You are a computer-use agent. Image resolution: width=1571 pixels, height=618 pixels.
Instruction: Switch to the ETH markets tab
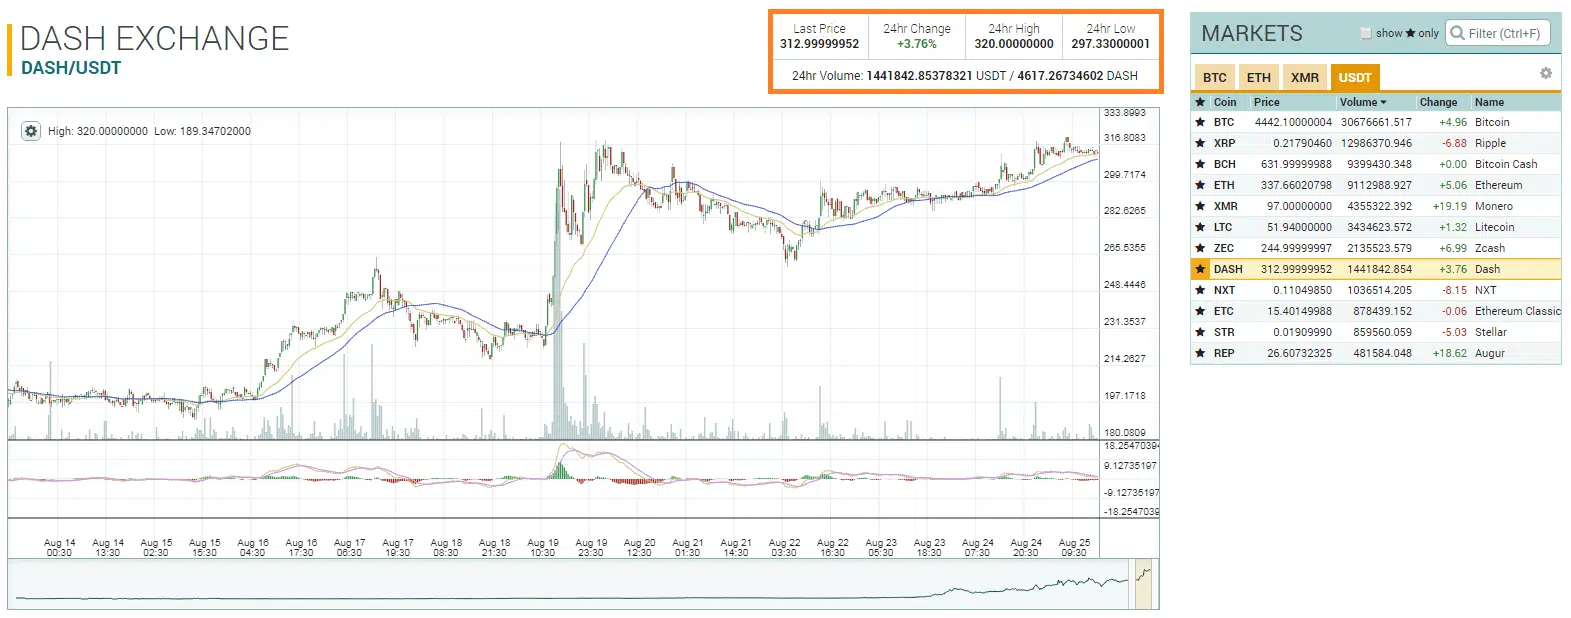1259,77
